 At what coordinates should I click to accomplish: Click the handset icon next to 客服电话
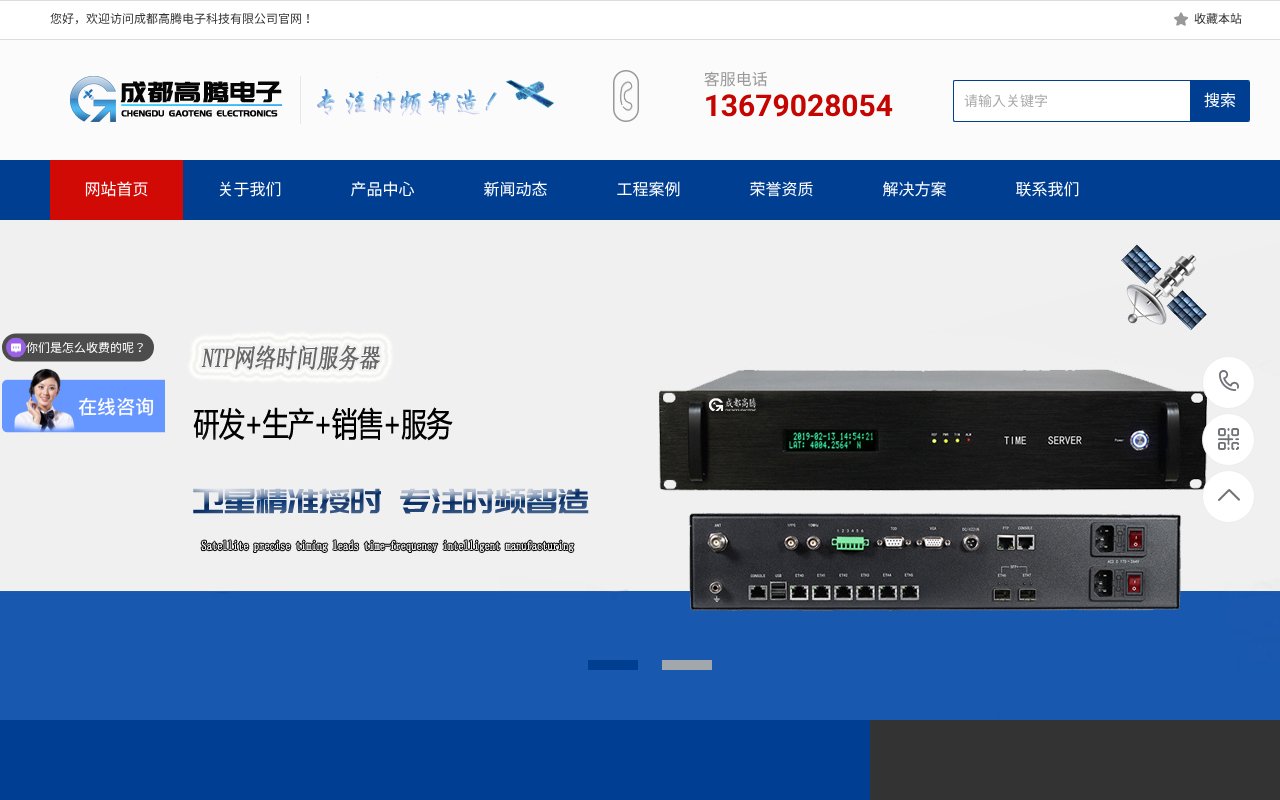click(626, 95)
